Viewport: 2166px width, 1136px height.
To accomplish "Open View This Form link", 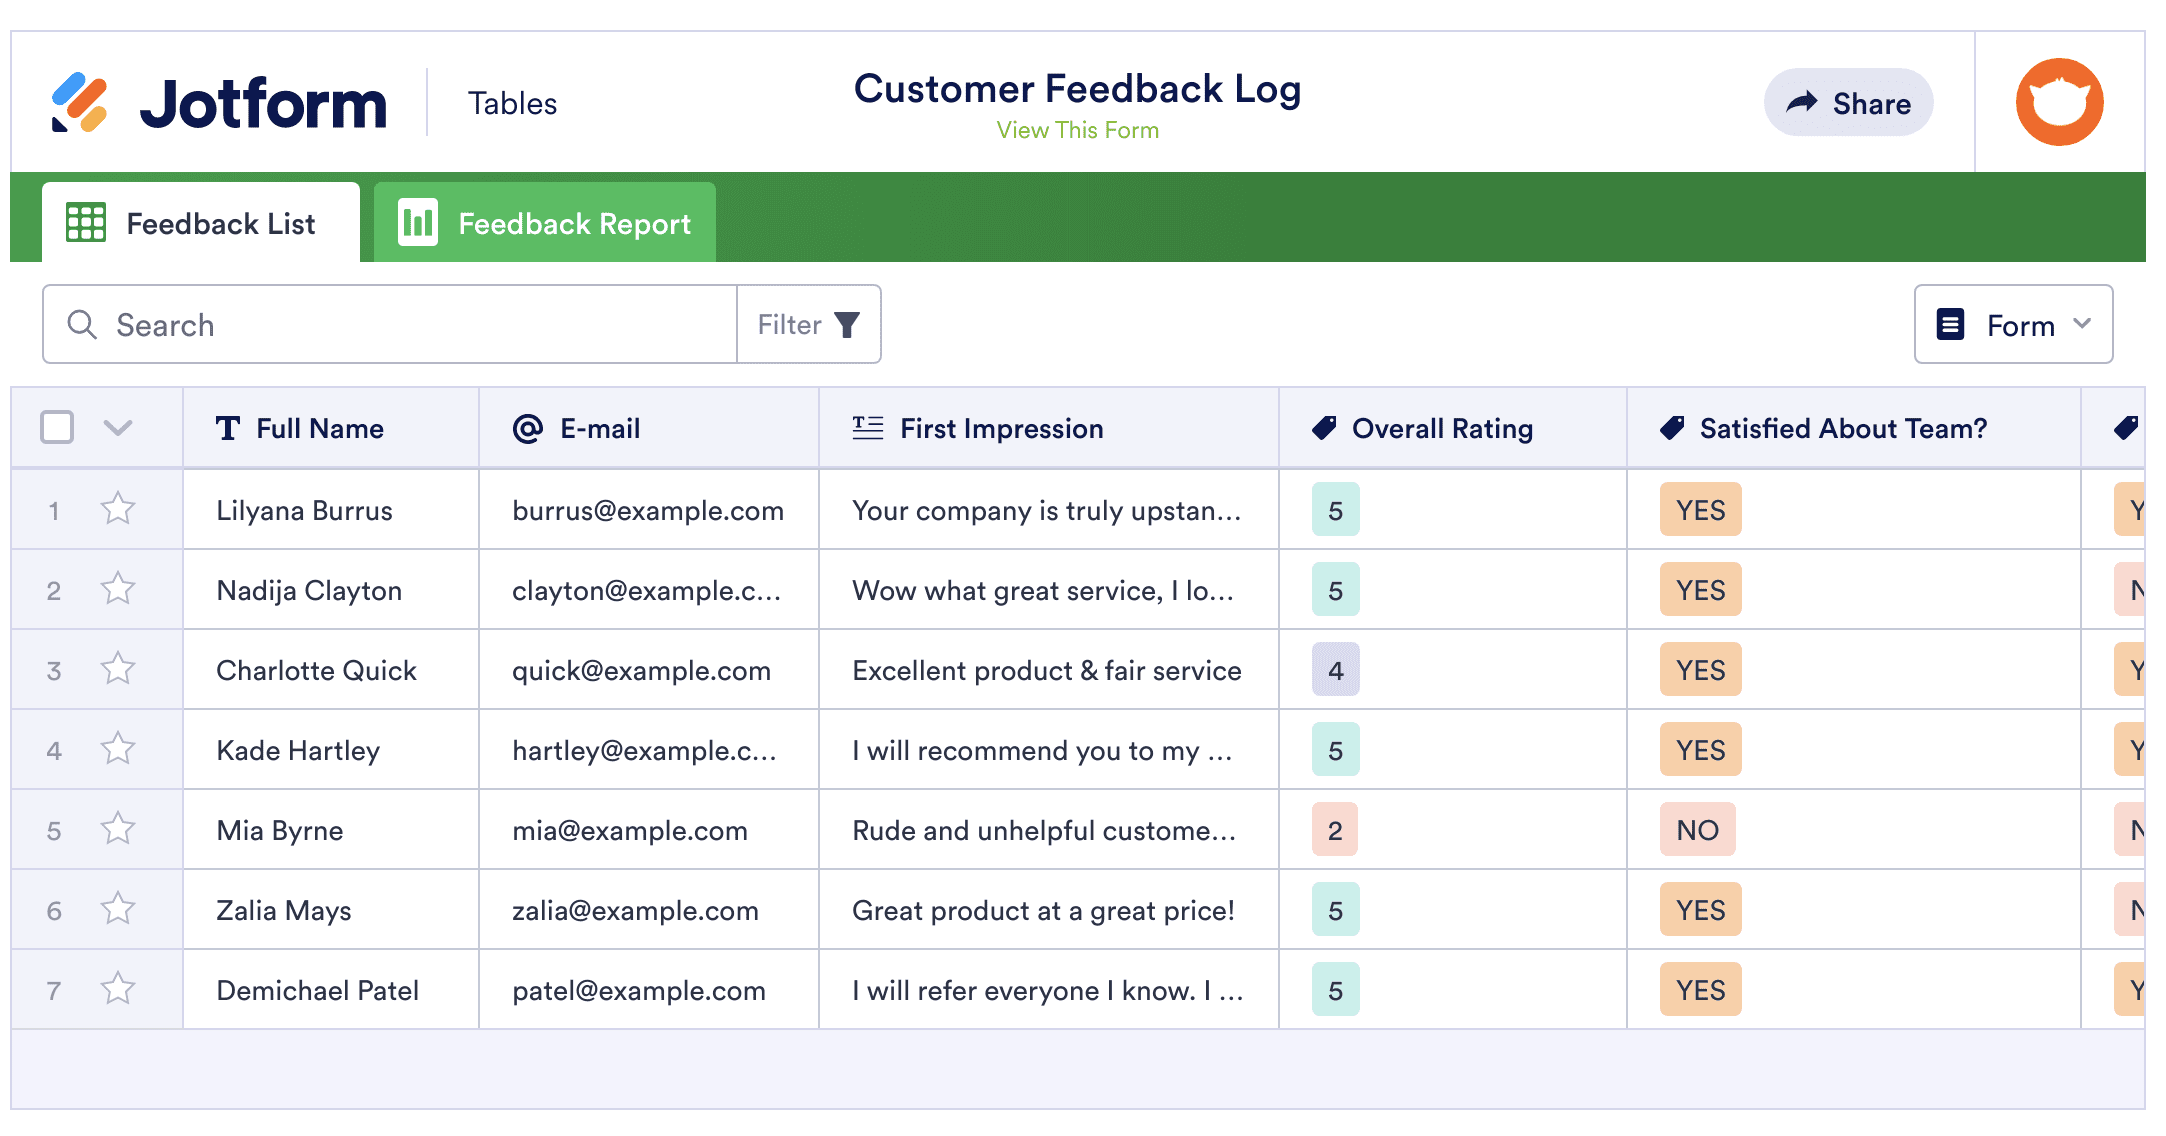I will click(1078, 129).
